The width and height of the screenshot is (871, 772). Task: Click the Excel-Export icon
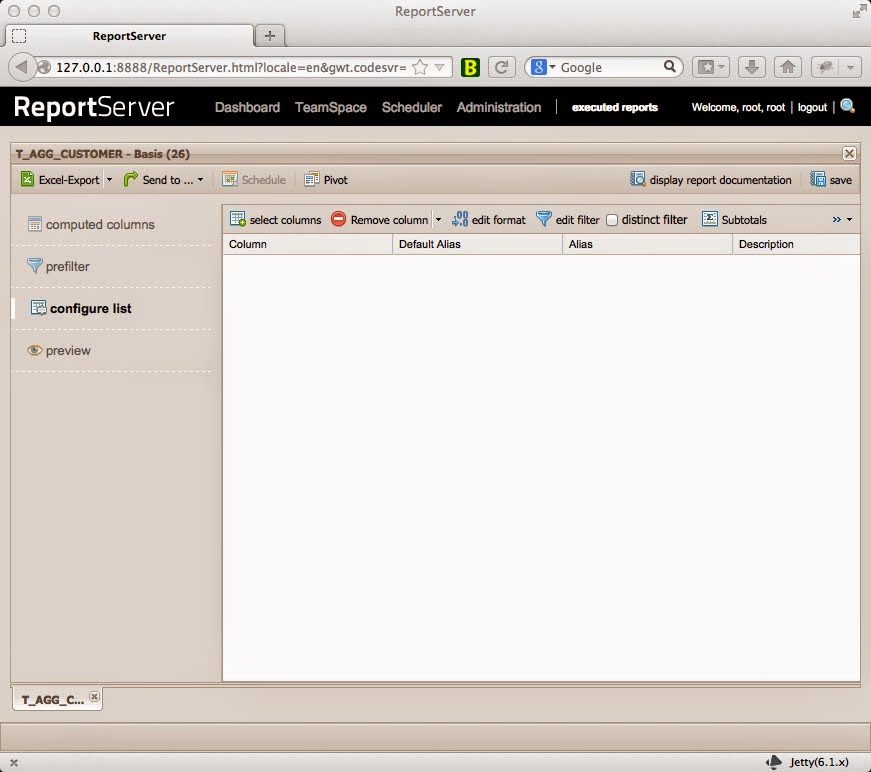click(27, 179)
